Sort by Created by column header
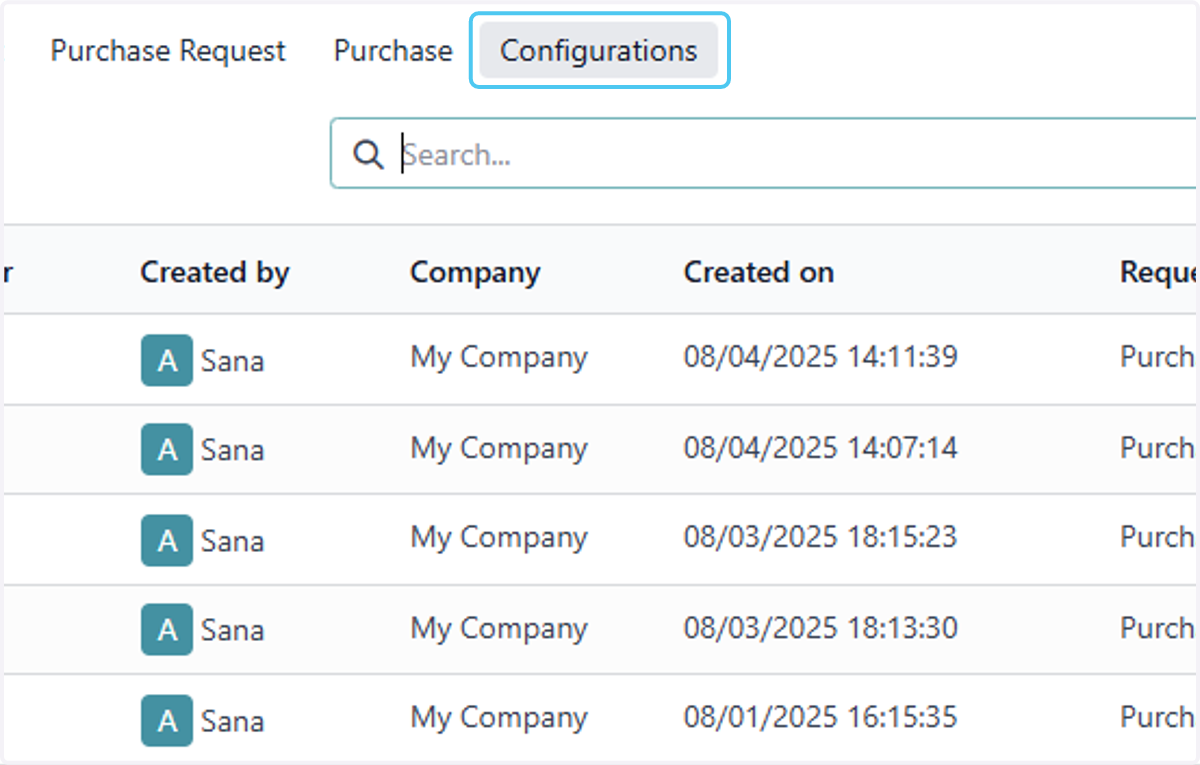 coord(215,272)
